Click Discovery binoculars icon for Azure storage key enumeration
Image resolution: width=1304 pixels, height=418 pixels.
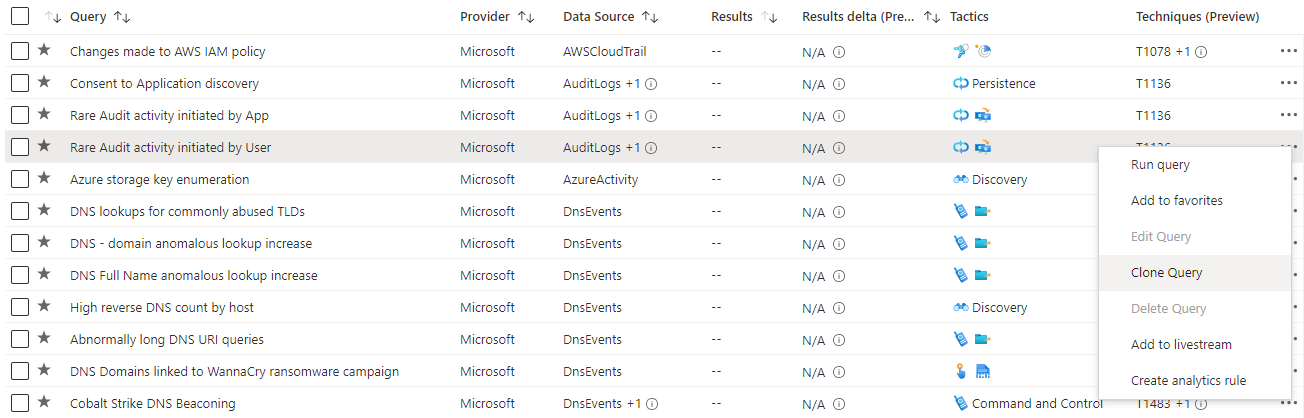961,180
